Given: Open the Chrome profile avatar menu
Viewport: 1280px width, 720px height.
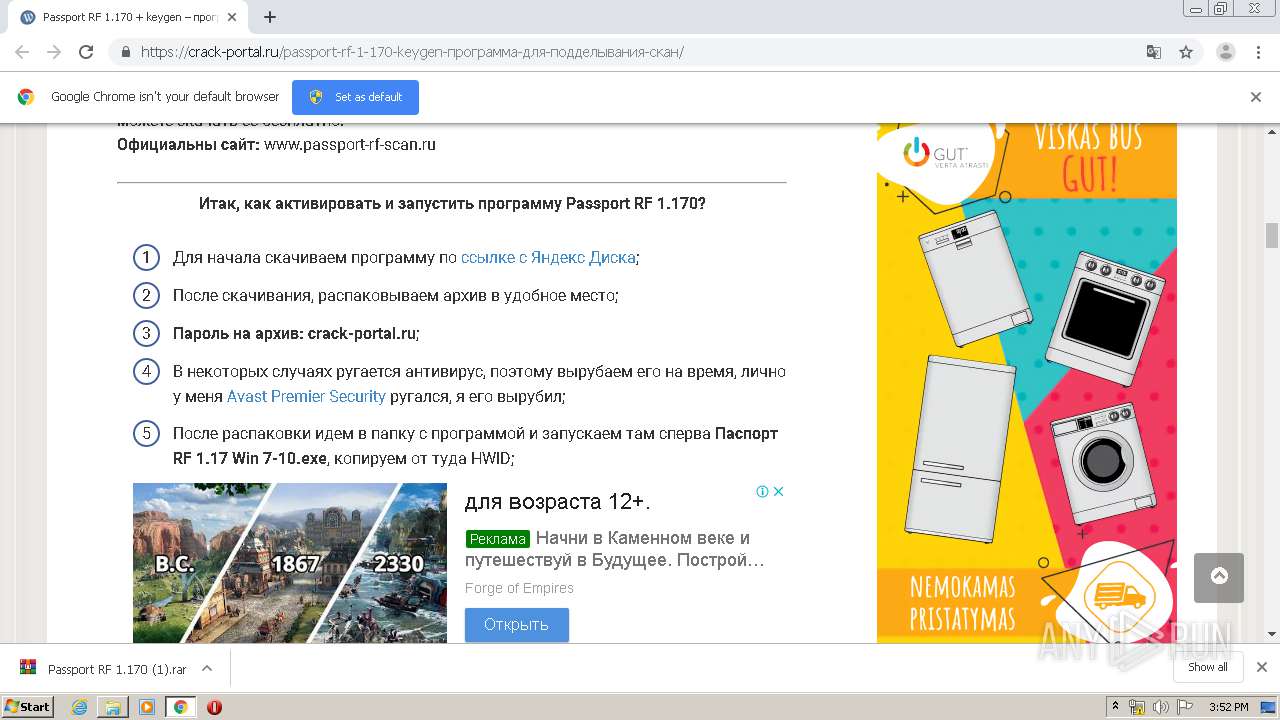Looking at the screenshot, I should (x=1225, y=52).
